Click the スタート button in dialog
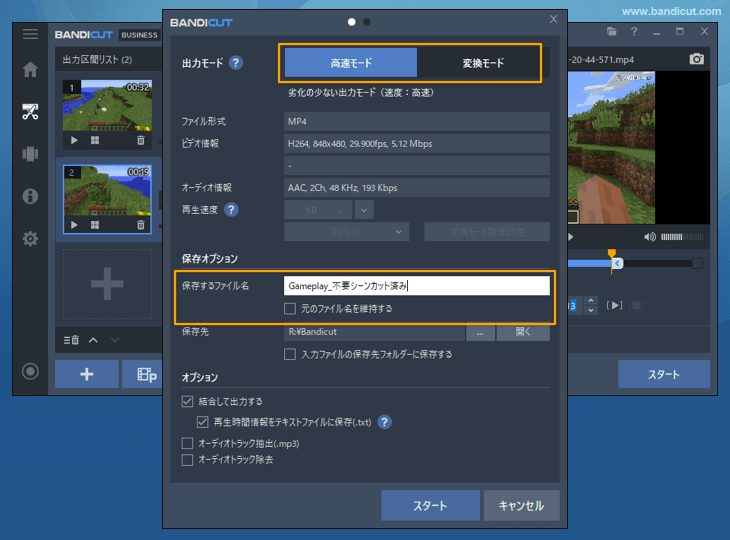The width and height of the screenshot is (730, 540). click(x=430, y=506)
